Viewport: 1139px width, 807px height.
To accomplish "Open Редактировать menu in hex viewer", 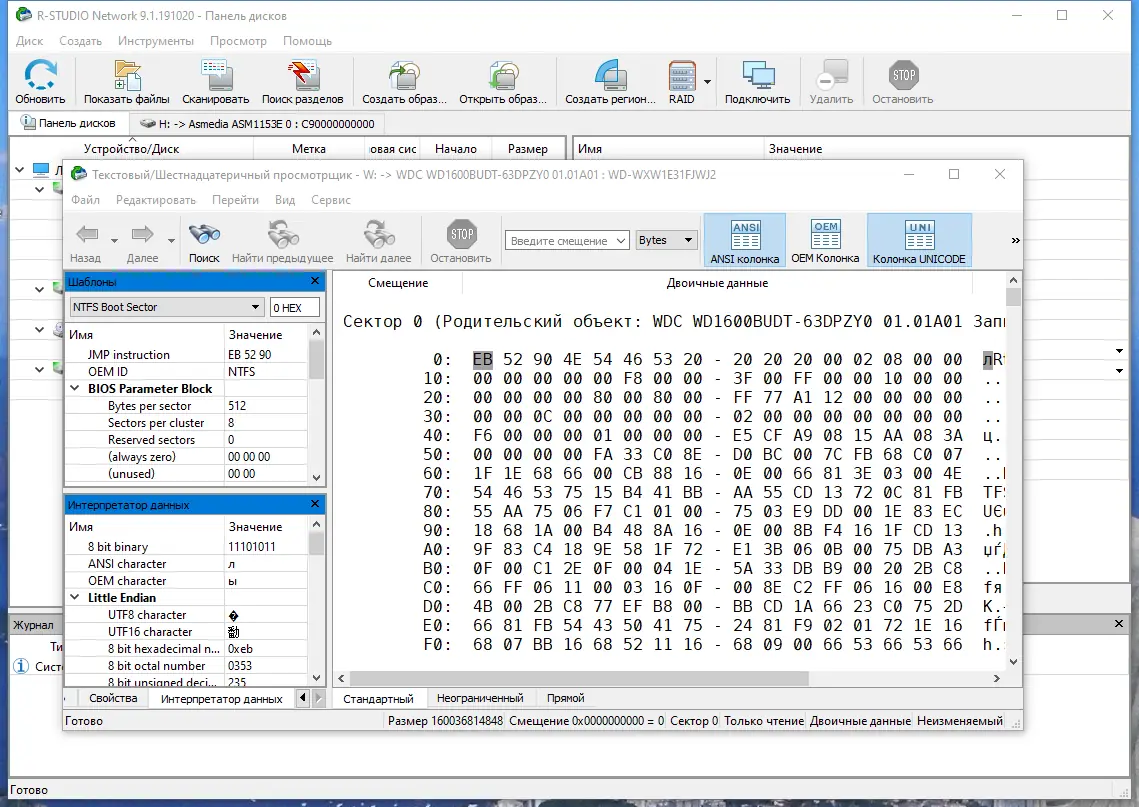I will coord(156,200).
